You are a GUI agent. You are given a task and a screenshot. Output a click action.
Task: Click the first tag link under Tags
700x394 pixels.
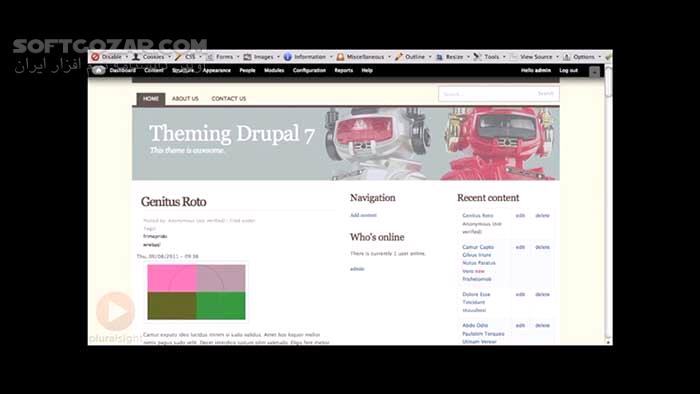coord(155,236)
